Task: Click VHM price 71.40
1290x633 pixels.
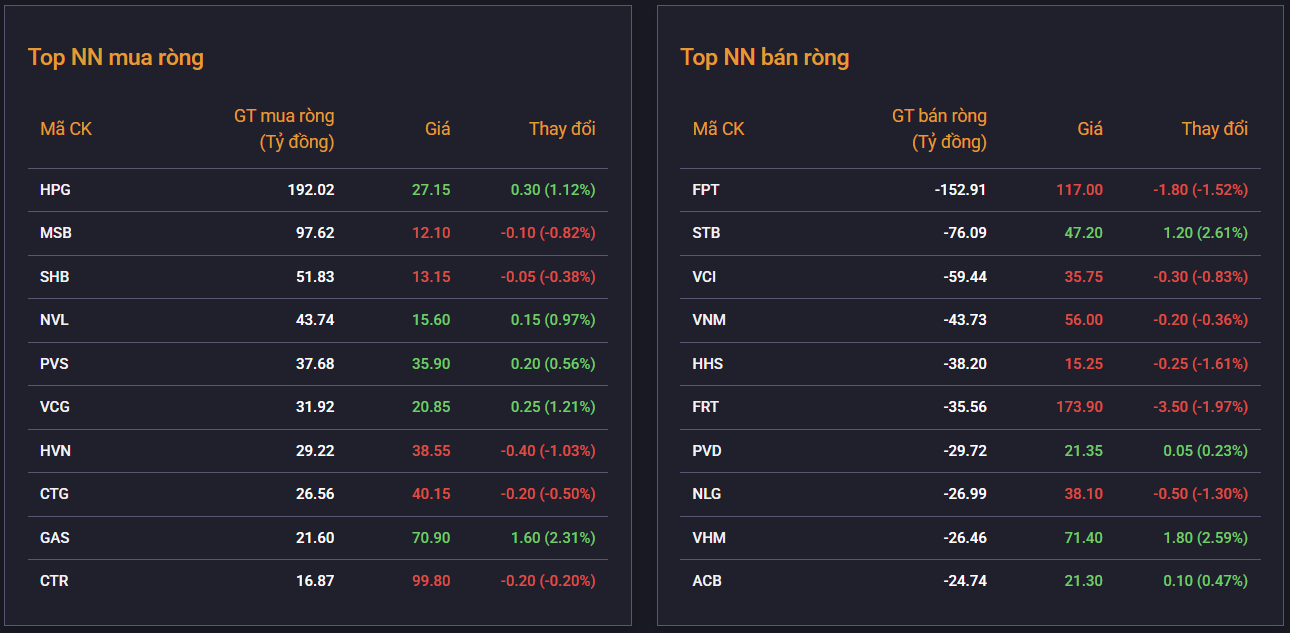Action: tap(1083, 538)
